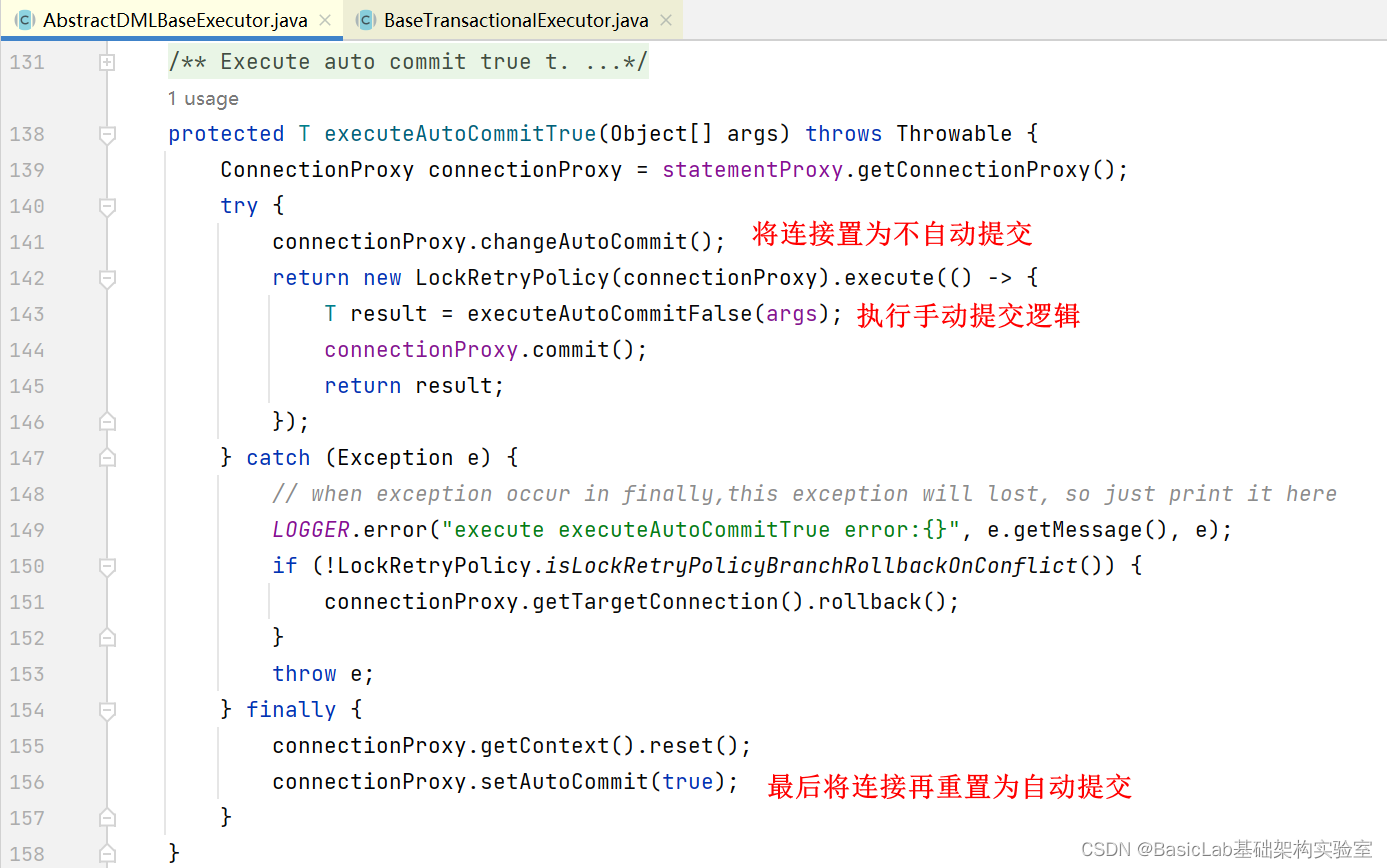
Task: Click 'return result;' on line 145
Action: click(415, 386)
